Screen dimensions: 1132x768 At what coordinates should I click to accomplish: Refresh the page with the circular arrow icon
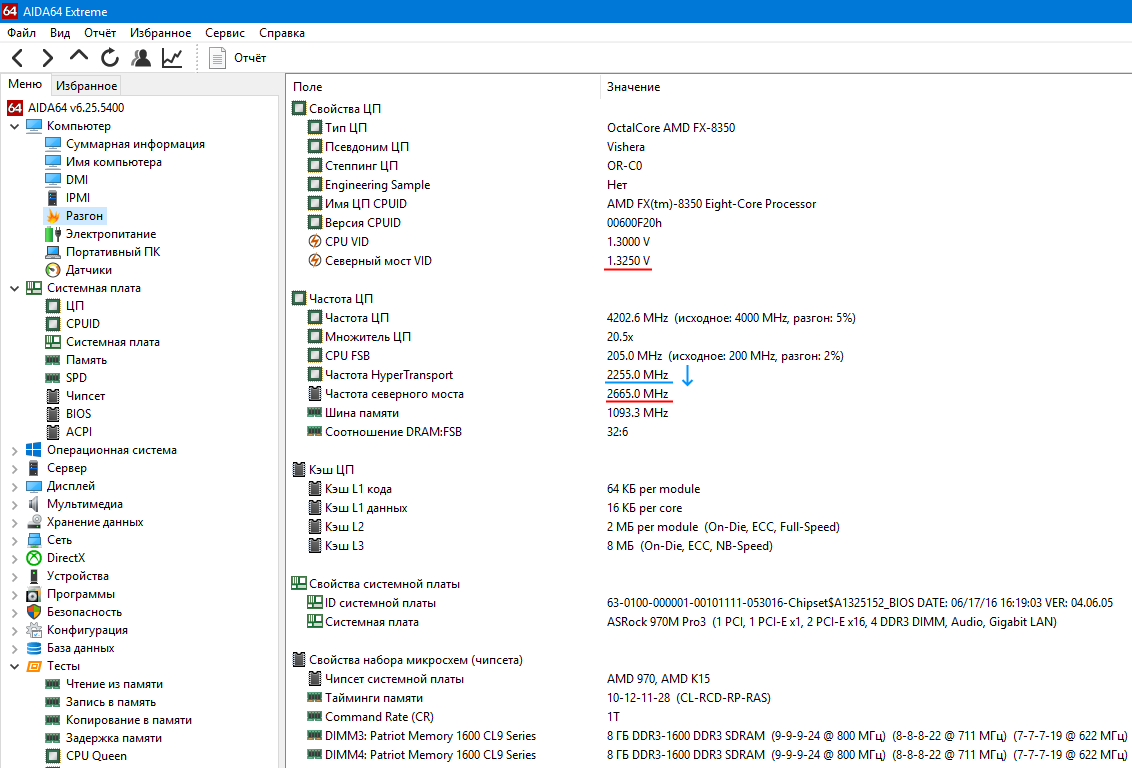[x=110, y=58]
